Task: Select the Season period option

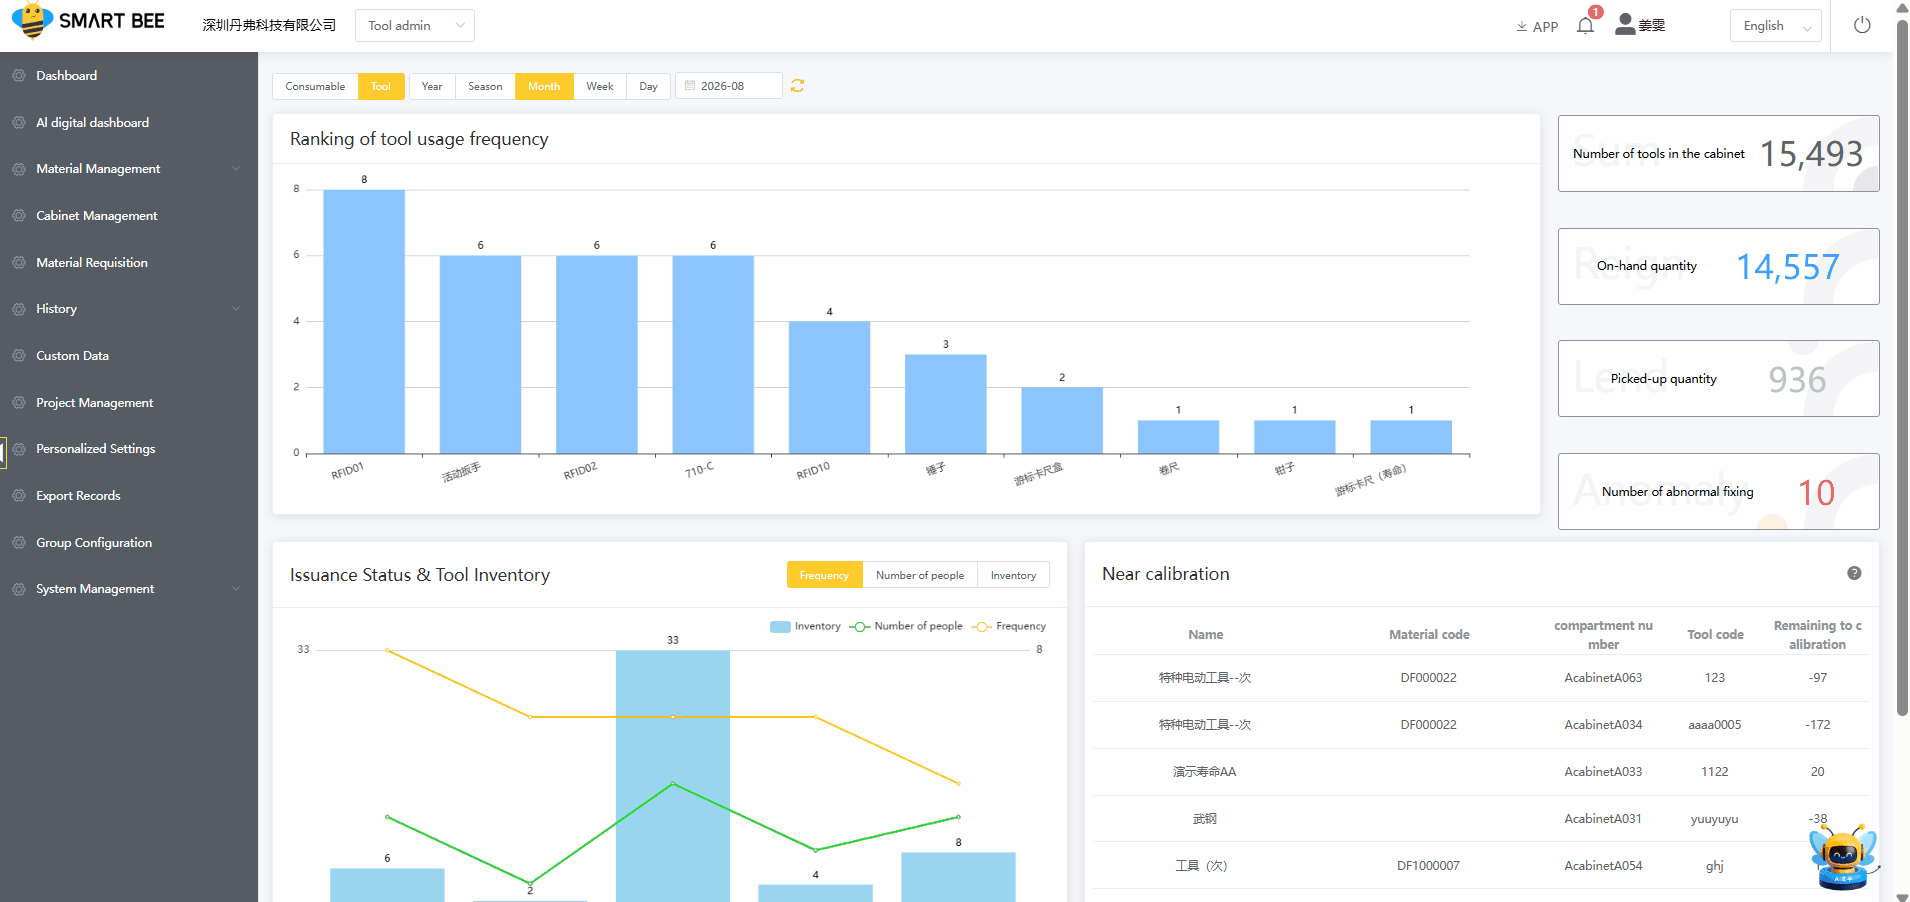Action: click(485, 86)
